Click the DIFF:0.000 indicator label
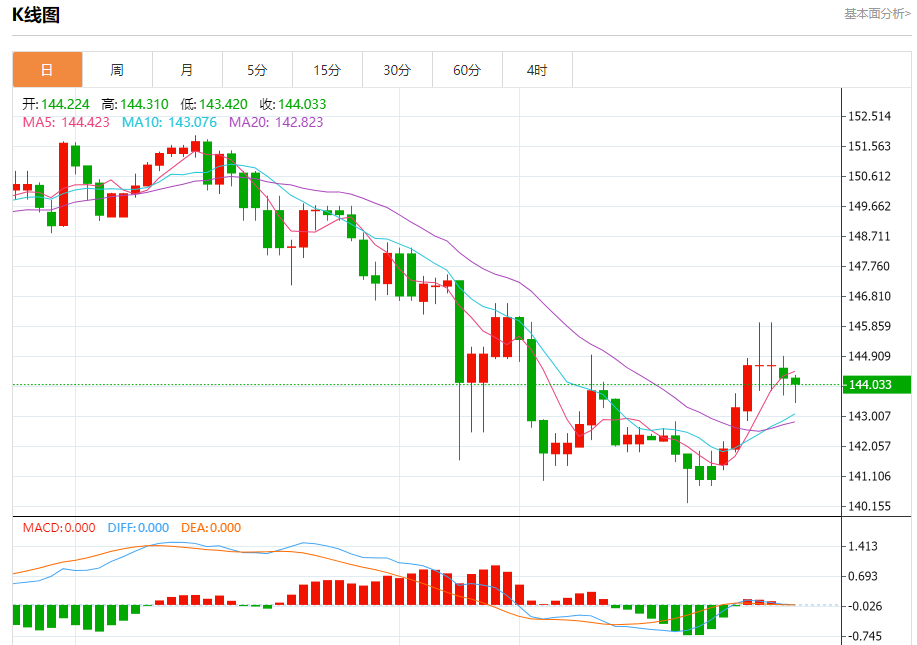 138,527
